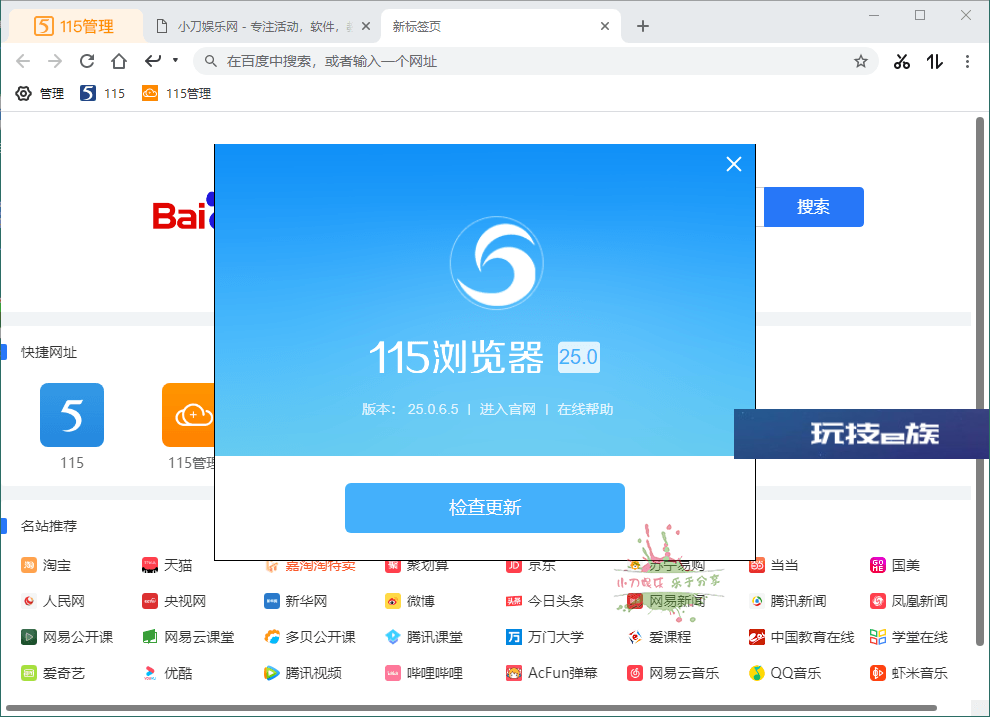990x717 pixels.
Task: Open the 淘宝 site link
Action: point(46,565)
